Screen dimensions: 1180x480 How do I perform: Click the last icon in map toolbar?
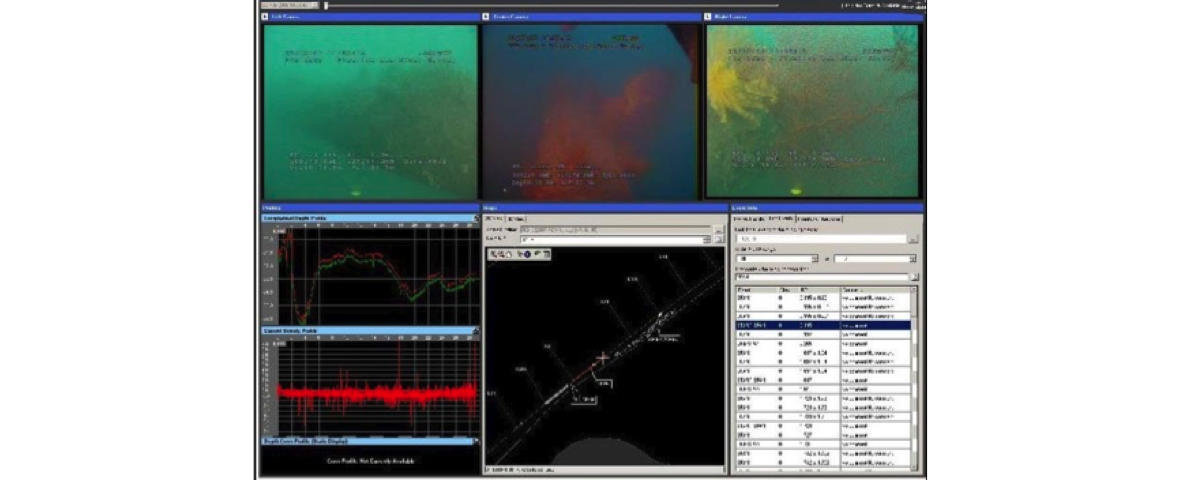point(547,255)
